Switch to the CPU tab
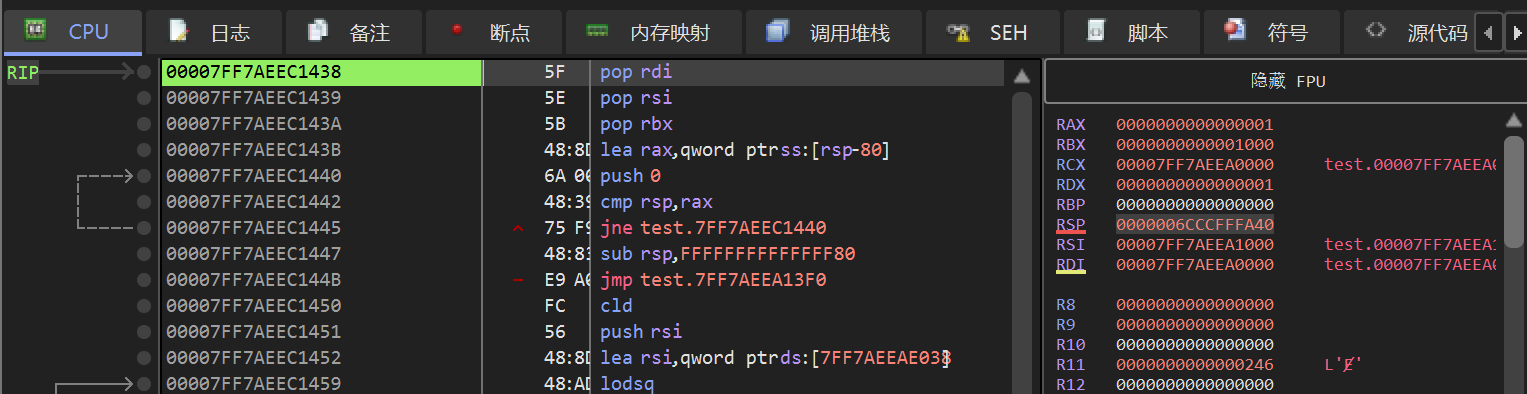 point(73,32)
